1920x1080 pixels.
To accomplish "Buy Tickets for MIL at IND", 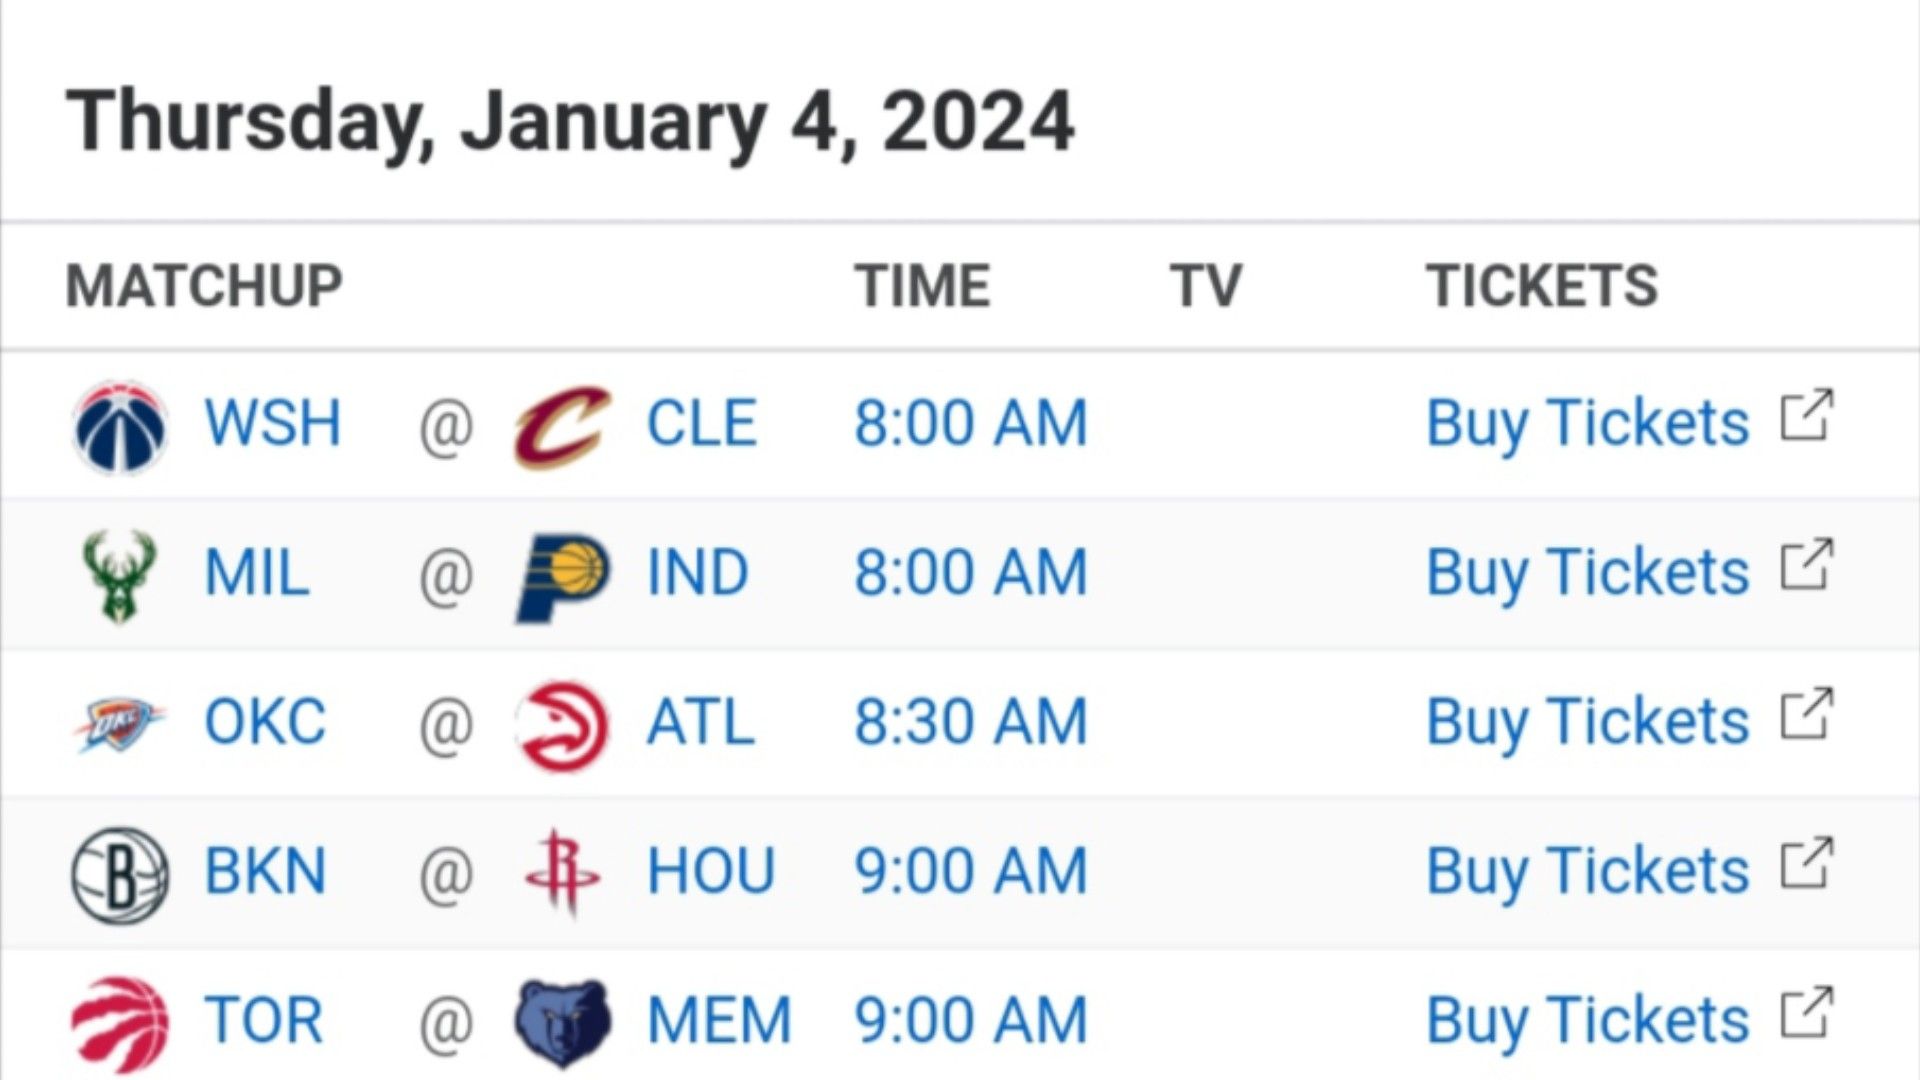I will [x=1587, y=573].
